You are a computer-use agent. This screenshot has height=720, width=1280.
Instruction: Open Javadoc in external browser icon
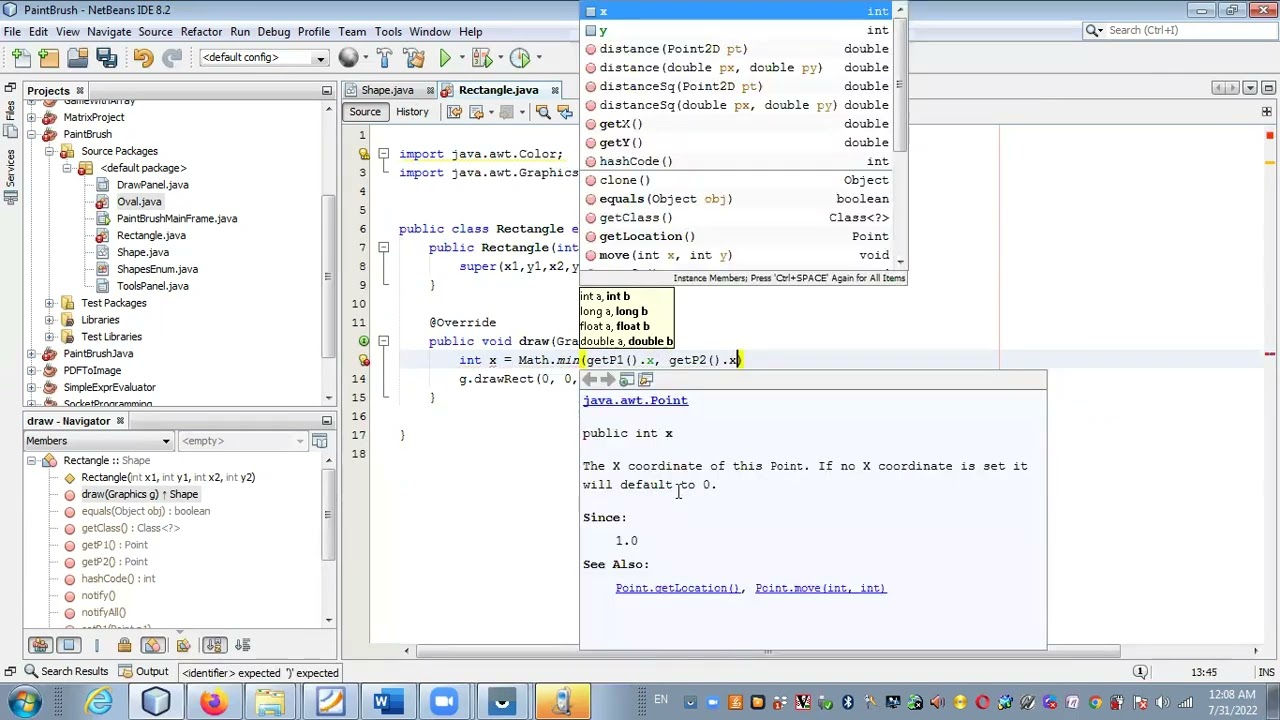click(627, 380)
